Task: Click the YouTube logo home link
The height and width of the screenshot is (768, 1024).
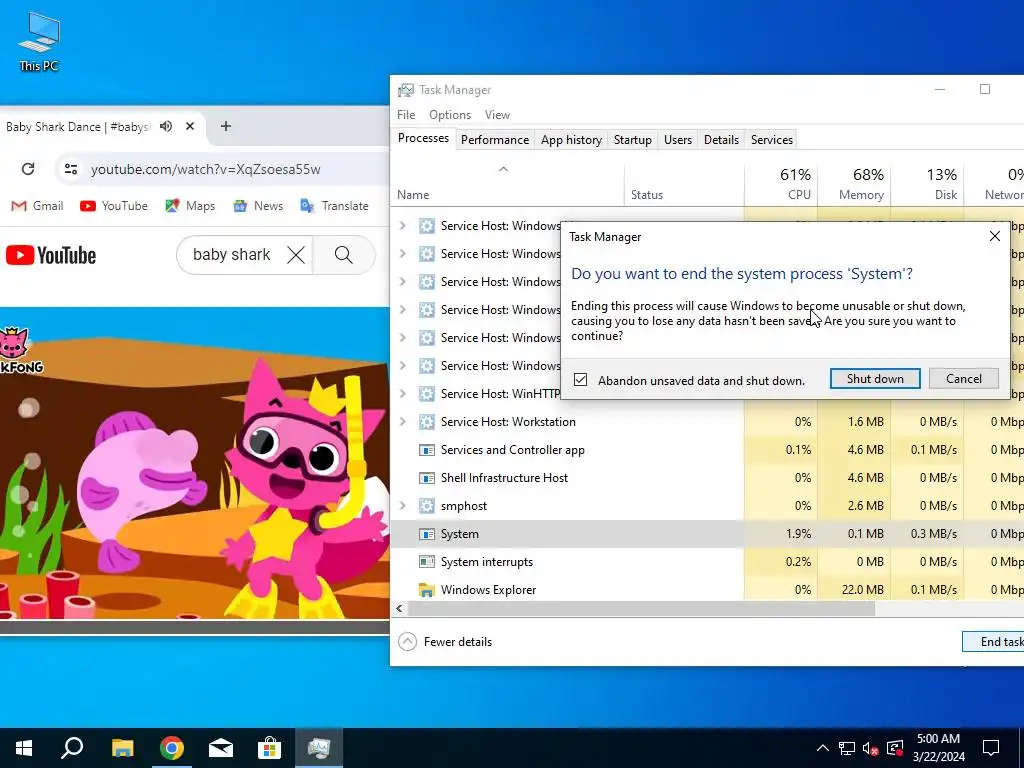Action: pyautogui.click(x=51, y=255)
